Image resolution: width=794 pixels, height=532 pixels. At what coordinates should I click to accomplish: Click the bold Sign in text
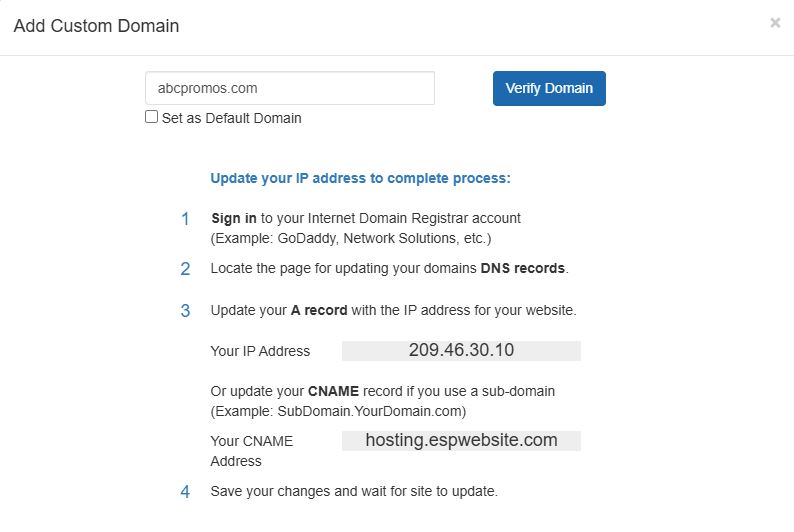[x=234, y=218]
